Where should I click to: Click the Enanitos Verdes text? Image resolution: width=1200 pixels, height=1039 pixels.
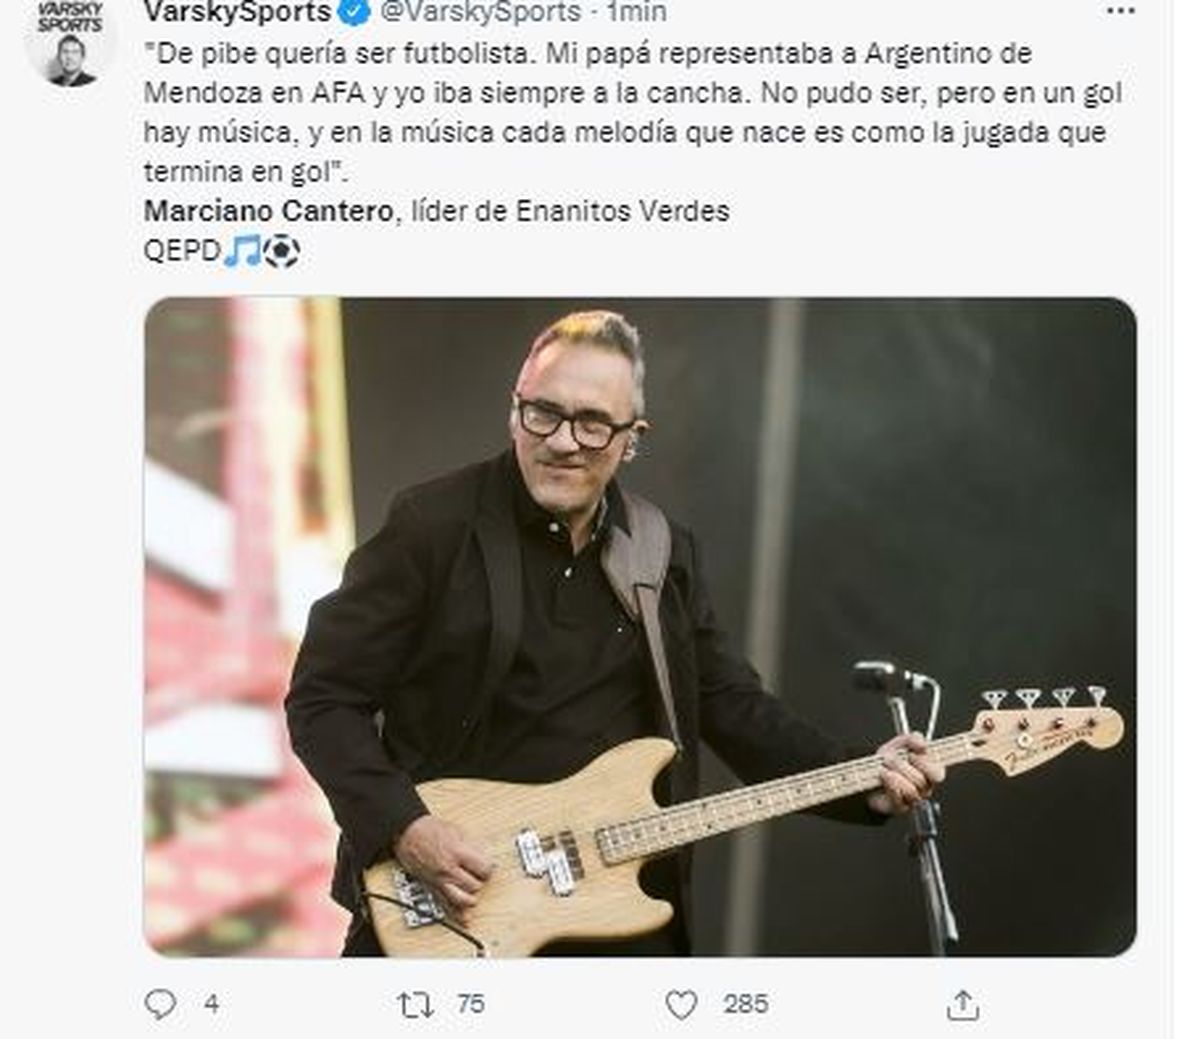pos(622,211)
